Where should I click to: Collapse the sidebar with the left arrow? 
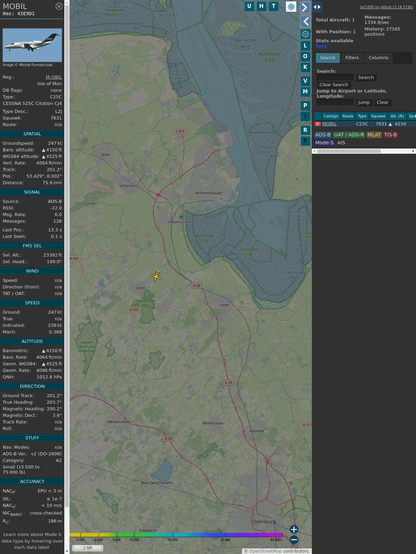point(305,22)
